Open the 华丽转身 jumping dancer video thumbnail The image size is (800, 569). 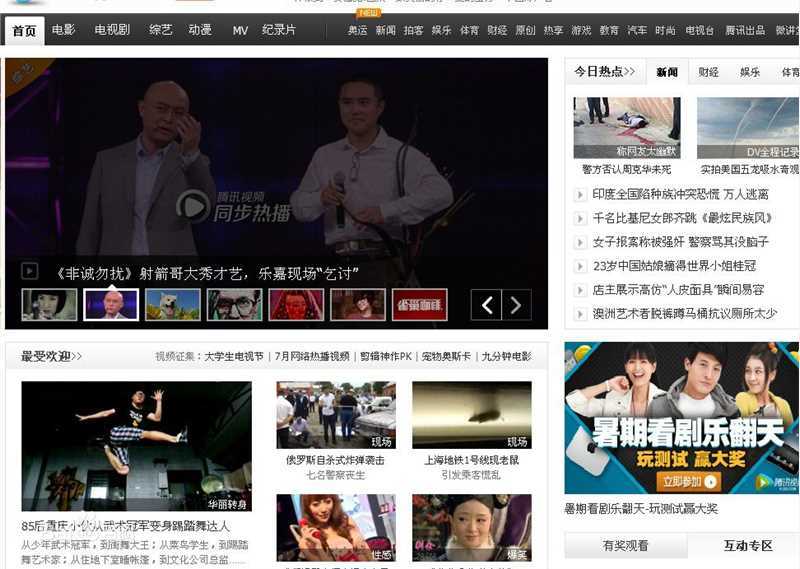coord(136,446)
